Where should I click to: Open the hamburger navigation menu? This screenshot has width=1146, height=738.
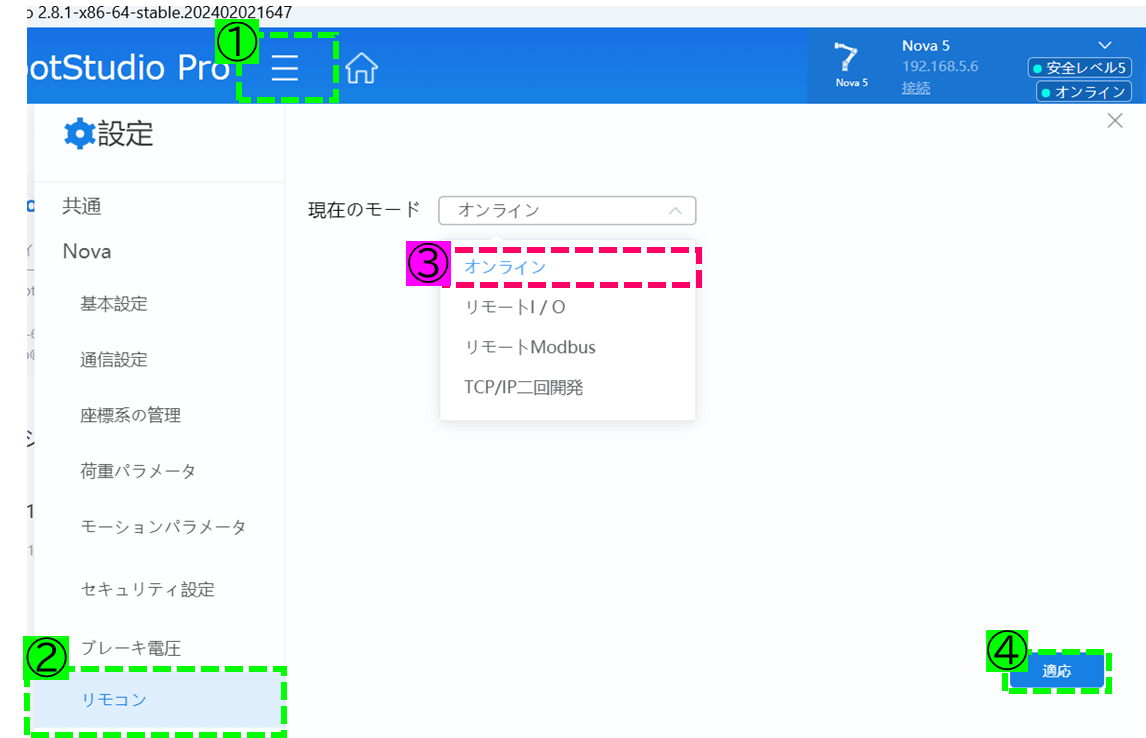[x=287, y=68]
